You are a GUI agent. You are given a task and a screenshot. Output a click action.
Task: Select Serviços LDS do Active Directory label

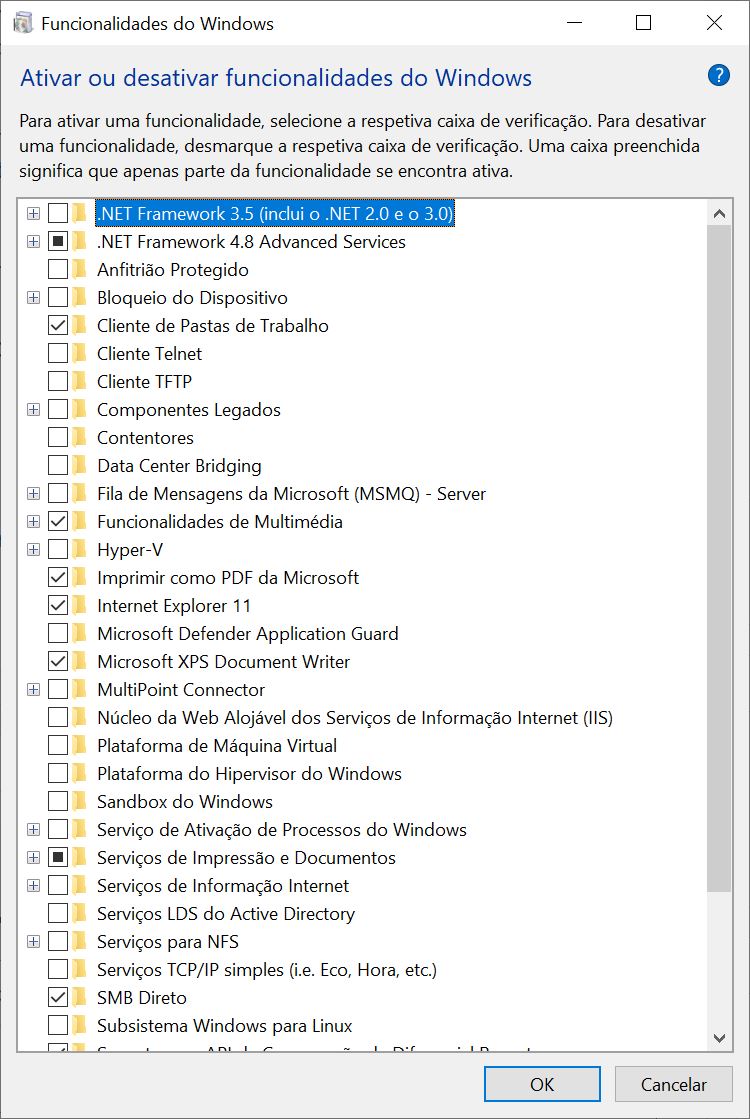click(226, 913)
